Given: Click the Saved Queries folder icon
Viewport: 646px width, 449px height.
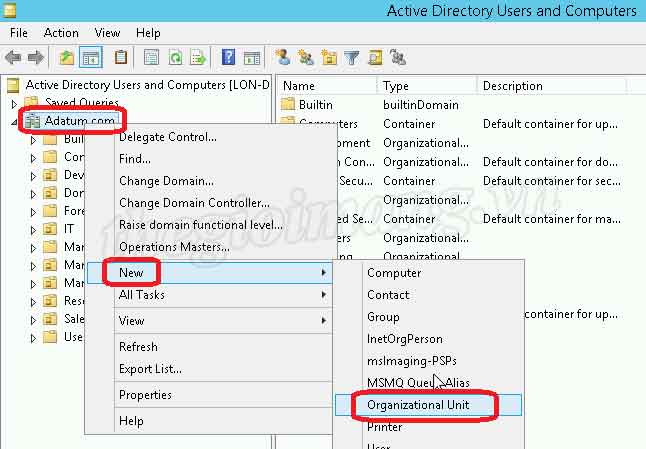Looking at the screenshot, I should pos(31,101).
